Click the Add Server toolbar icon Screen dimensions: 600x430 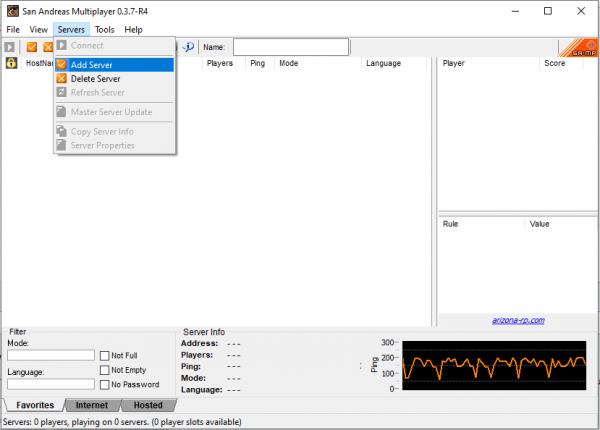click(32, 47)
